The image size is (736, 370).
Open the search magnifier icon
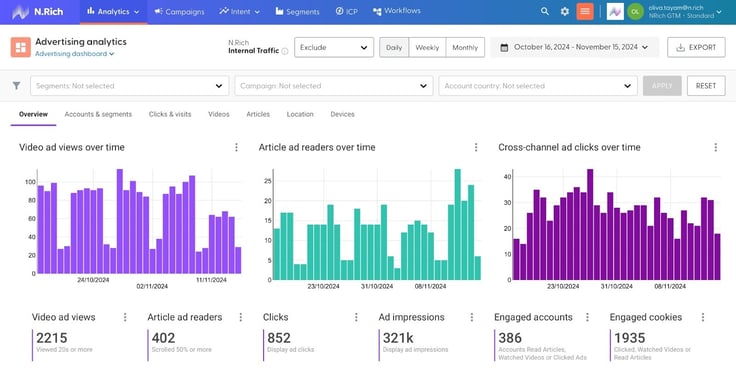tap(544, 11)
